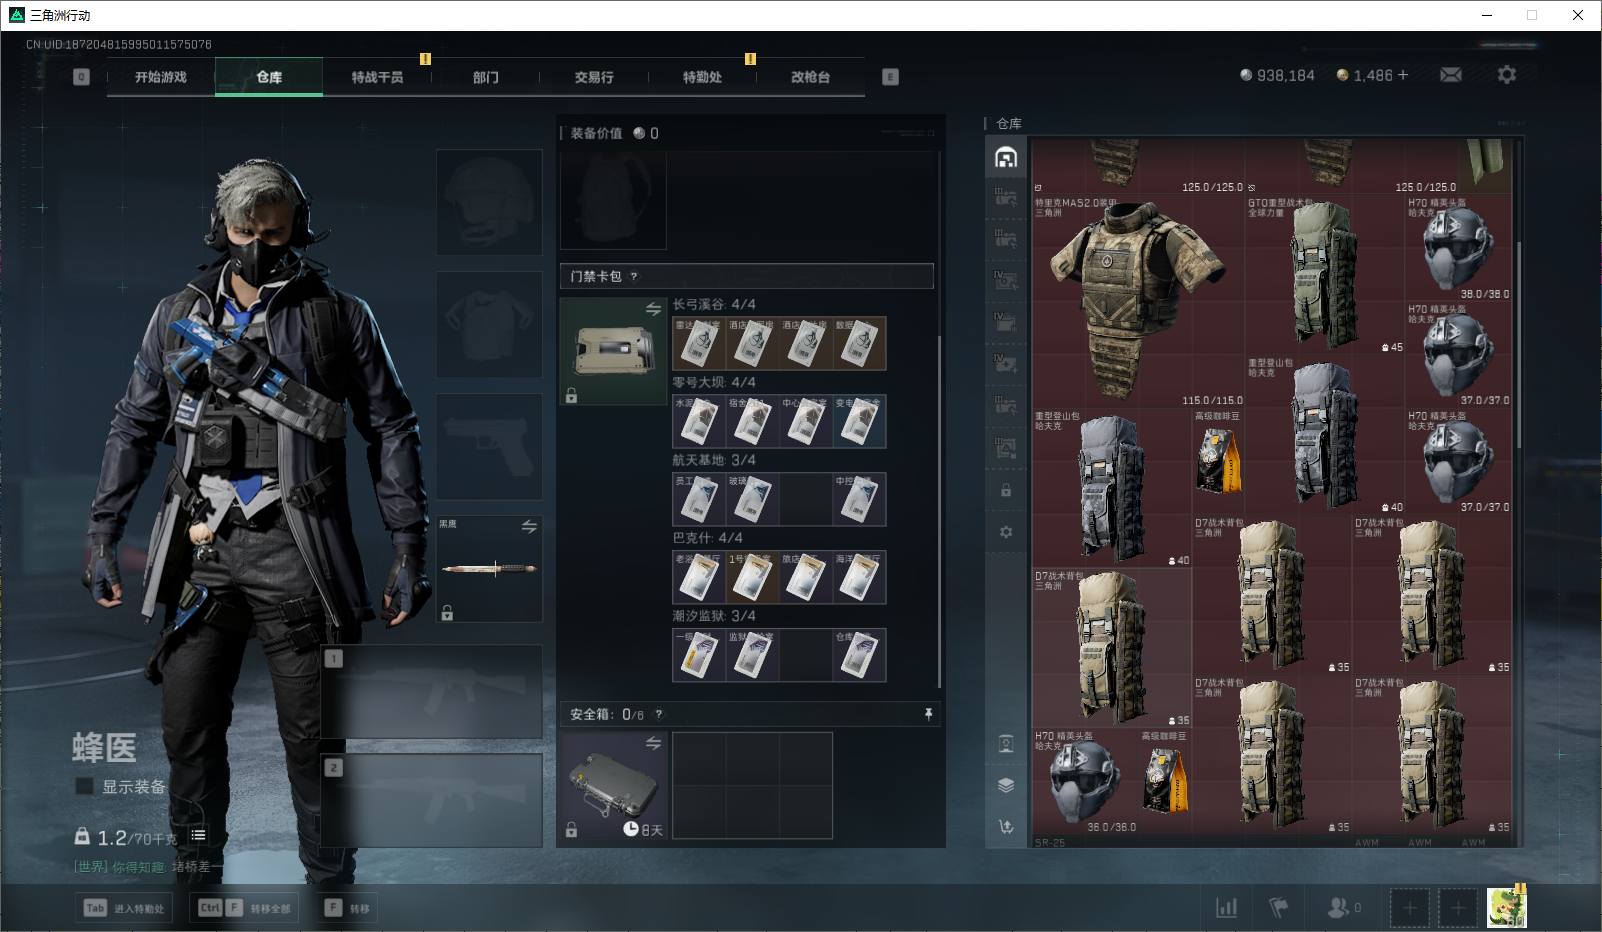This screenshot has width=1602, height=932.
Task: Open game settings gear in top bar
Action: [x=1507, y=75]
